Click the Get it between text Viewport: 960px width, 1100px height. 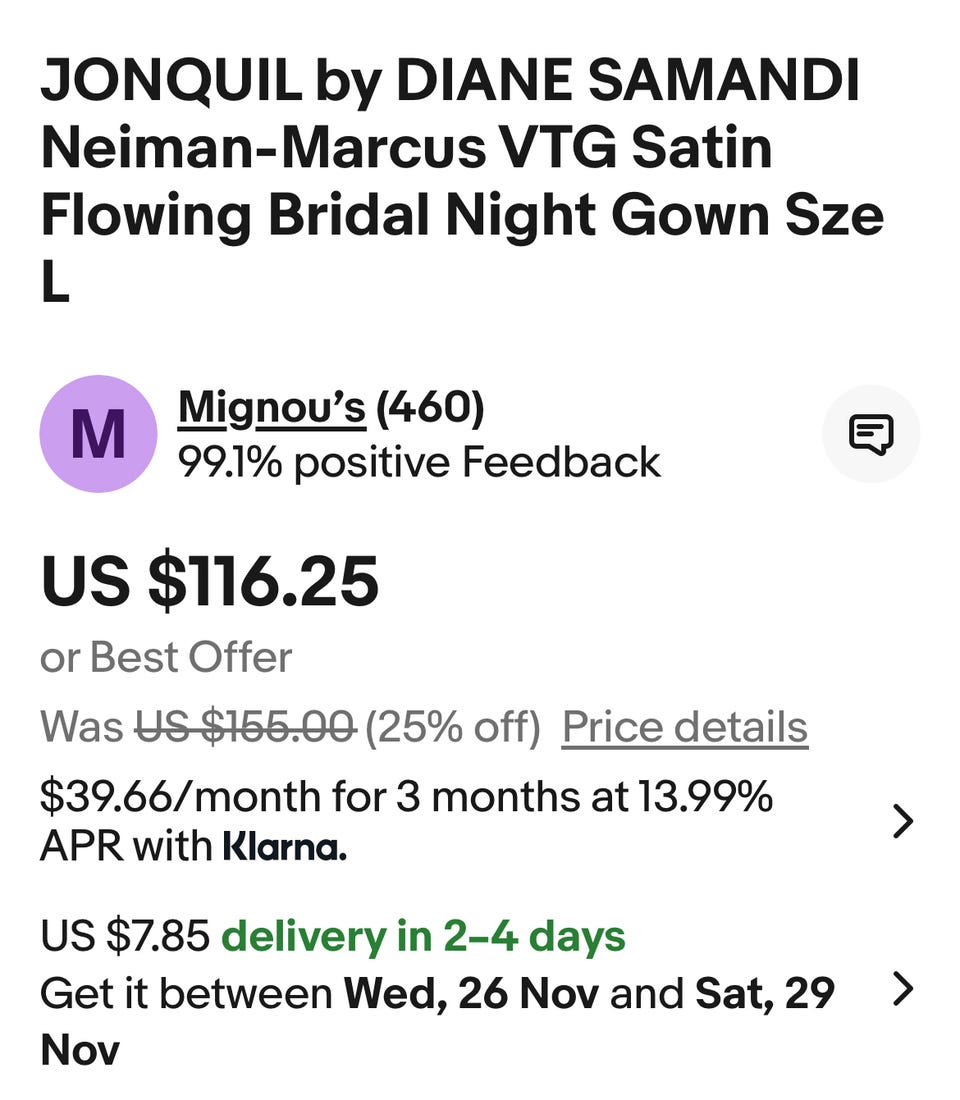point(186,993)
